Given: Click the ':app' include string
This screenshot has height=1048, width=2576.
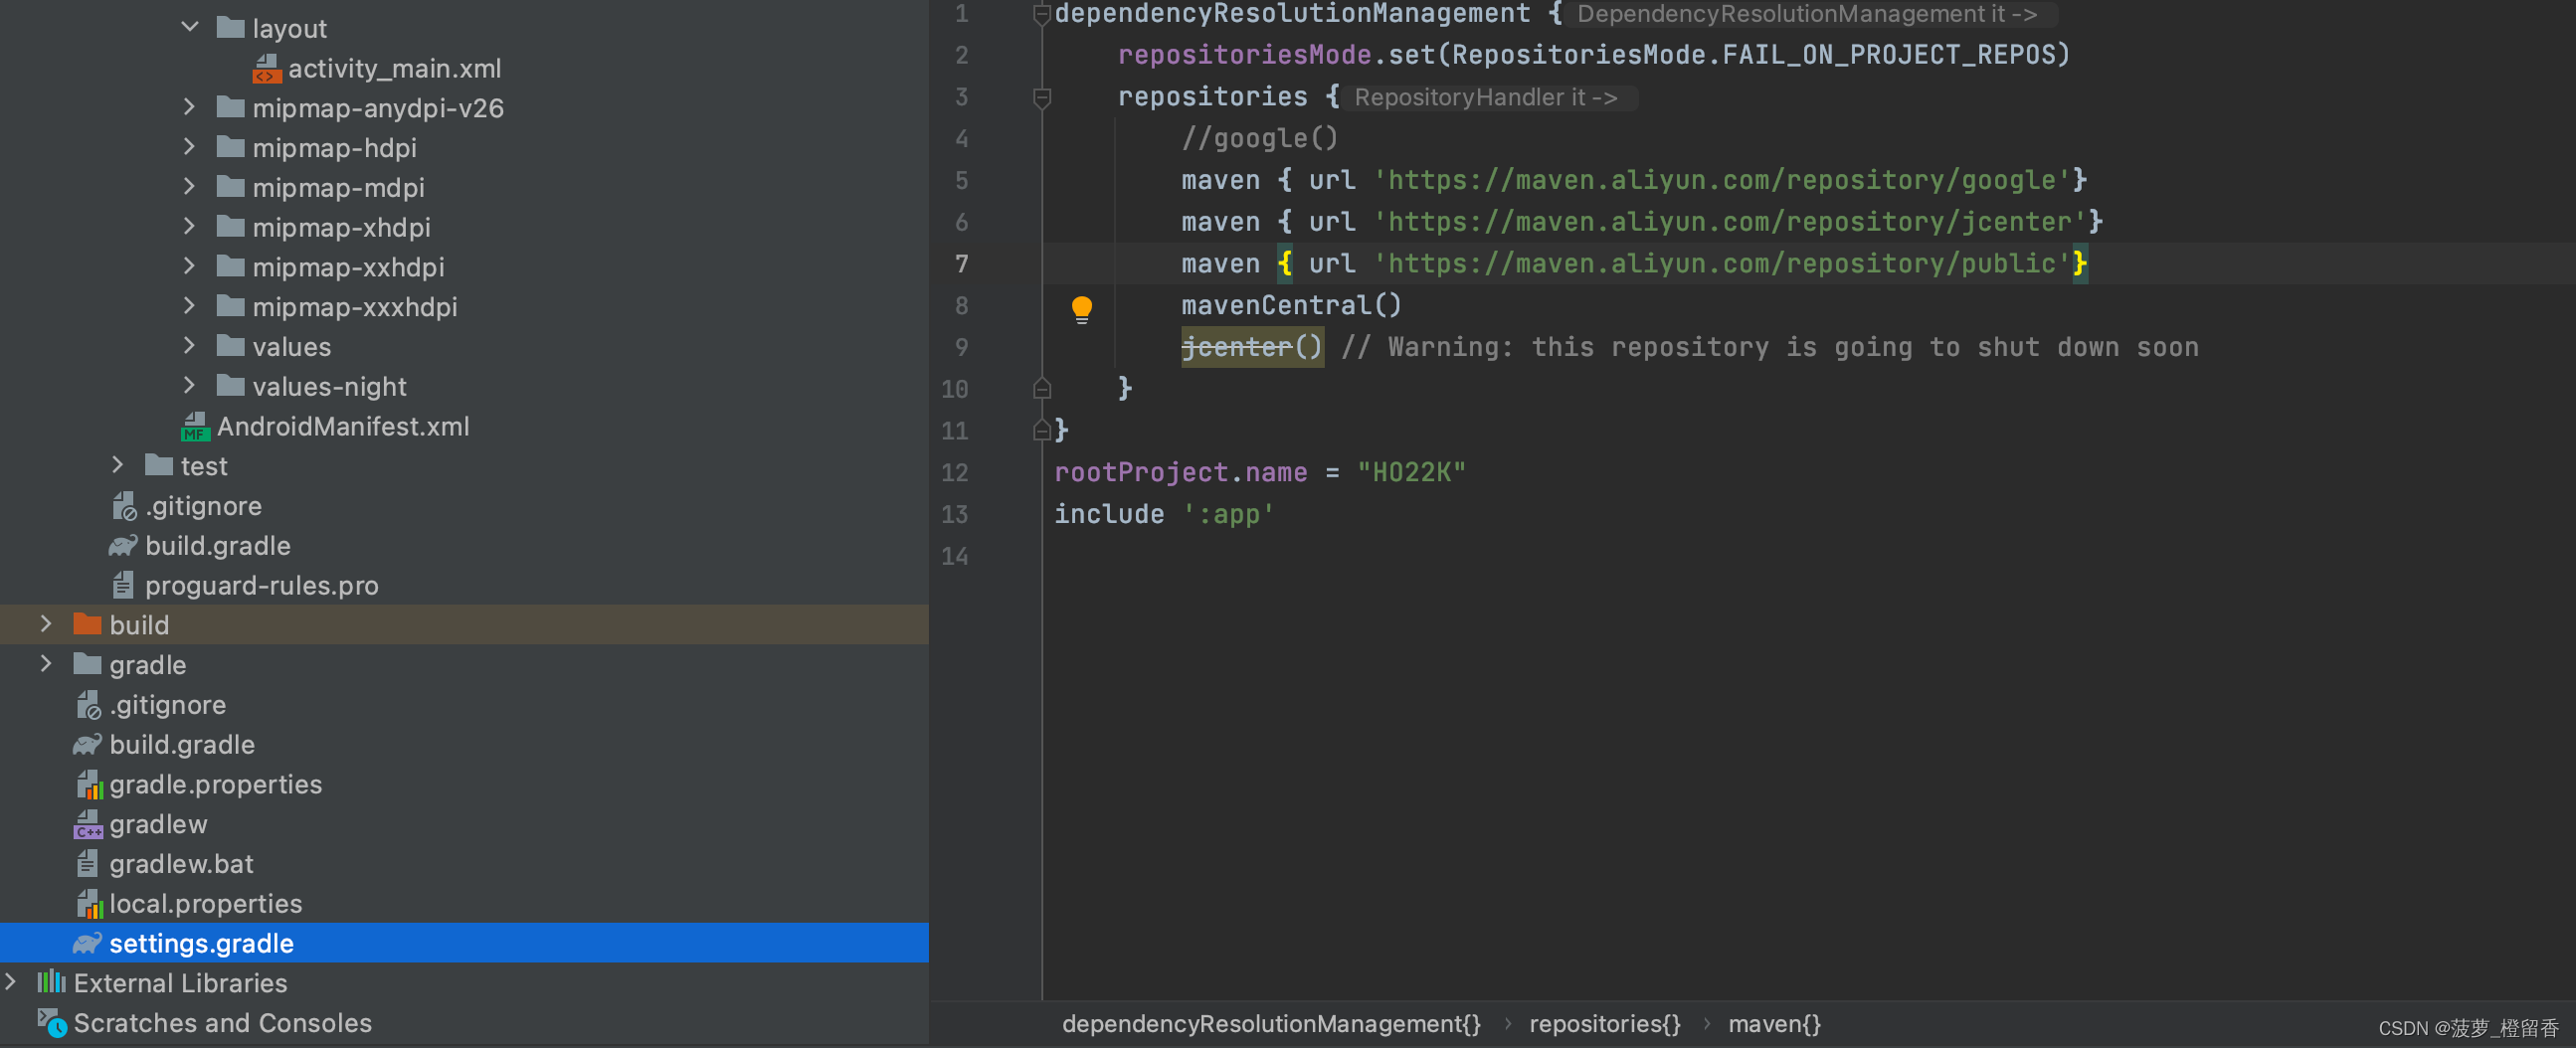Looking at the screenshot, I should [1229, 514].
